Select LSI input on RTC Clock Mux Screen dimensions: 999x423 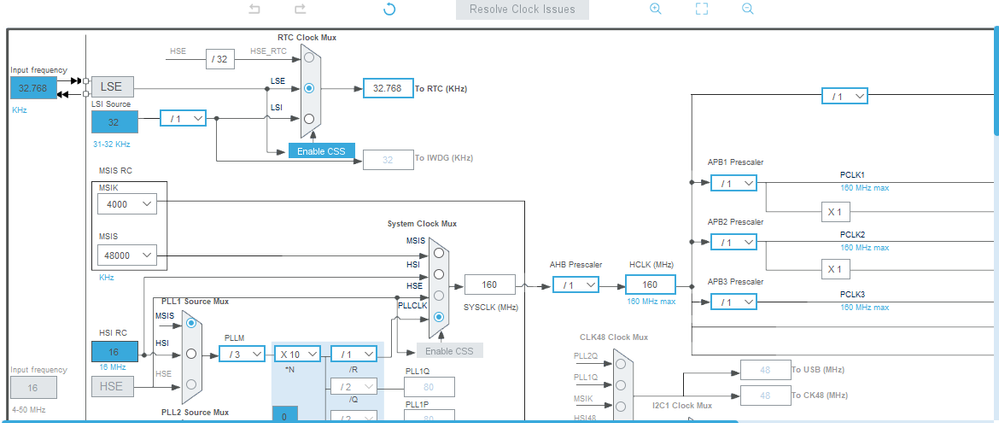click(x=309, y=118)
